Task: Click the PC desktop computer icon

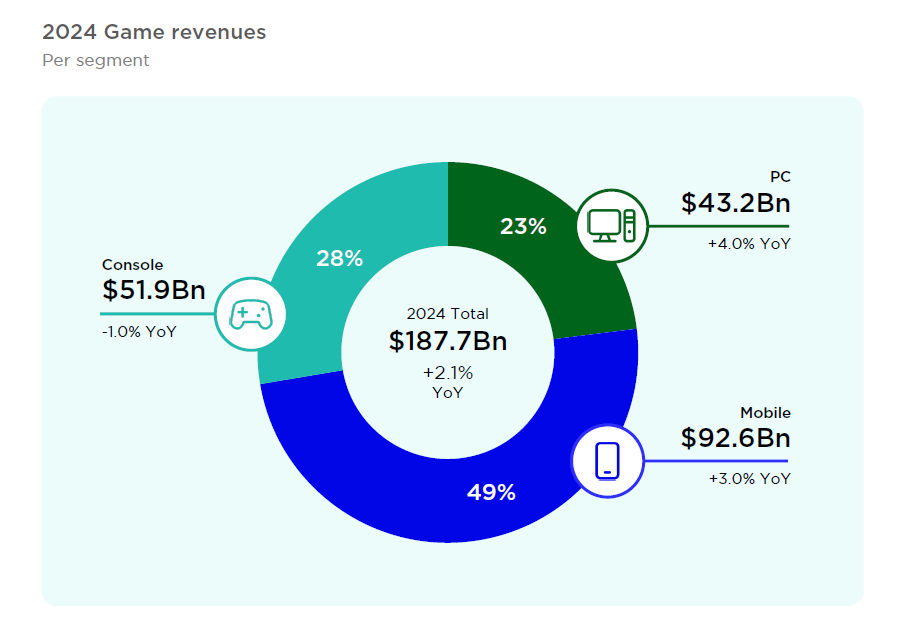Action: point(612,225)
